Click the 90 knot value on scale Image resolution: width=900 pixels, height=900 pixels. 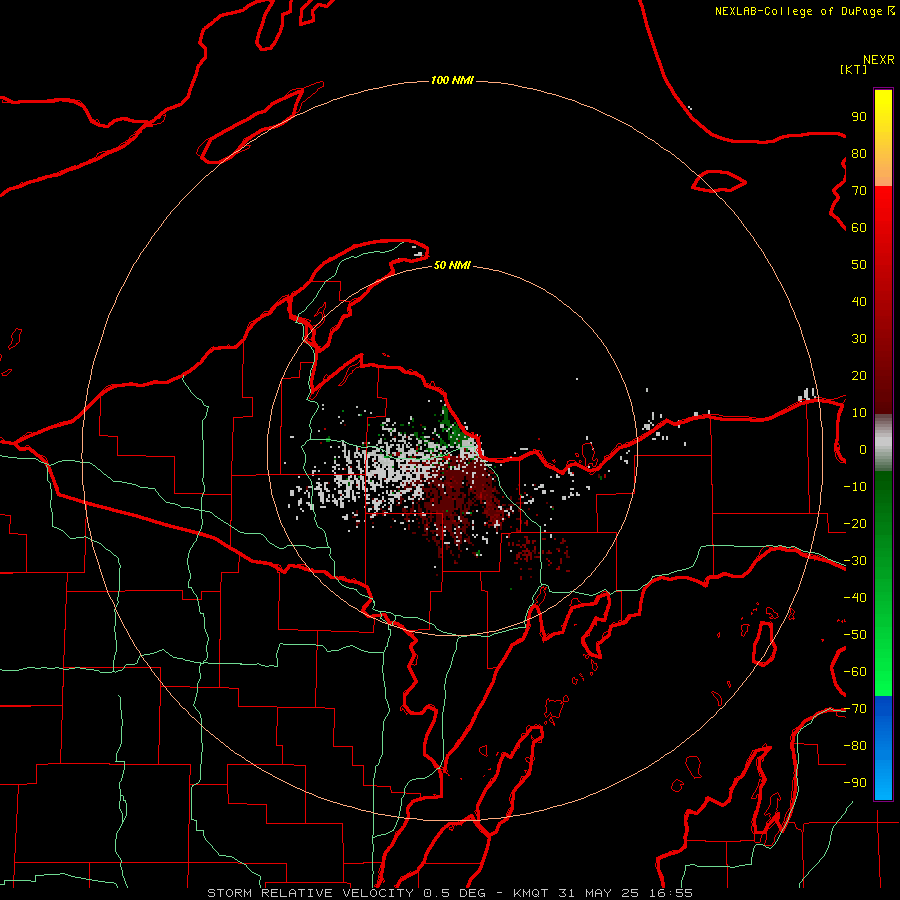(x=859, y=117)
